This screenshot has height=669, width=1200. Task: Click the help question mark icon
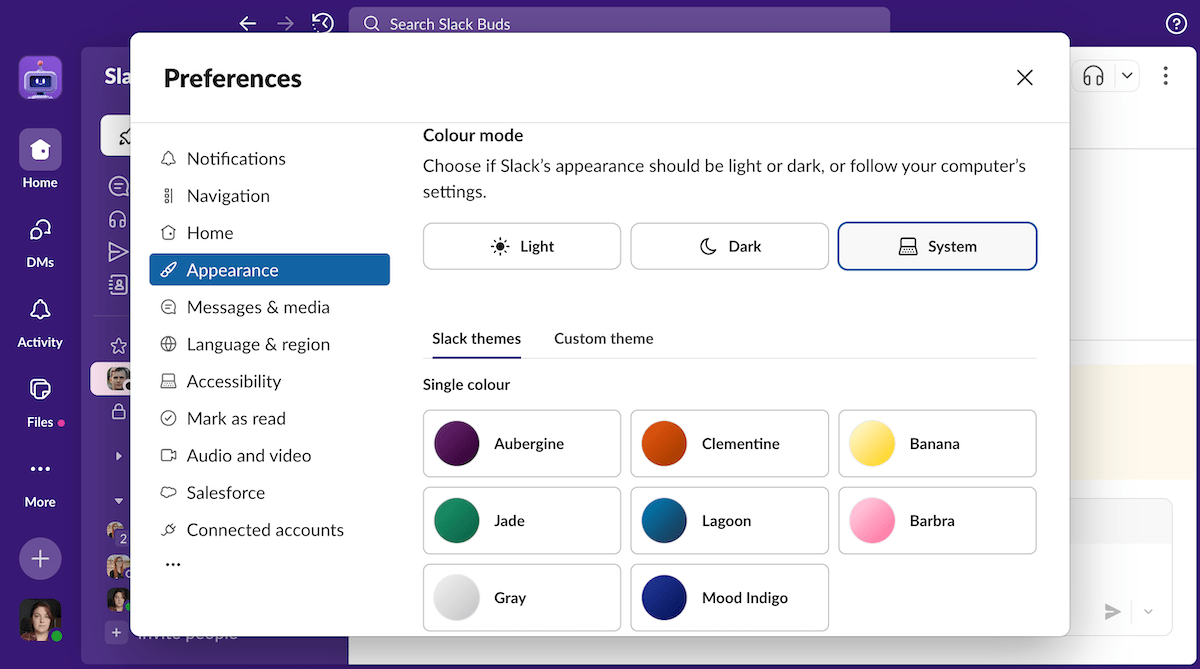(1176, 23)
